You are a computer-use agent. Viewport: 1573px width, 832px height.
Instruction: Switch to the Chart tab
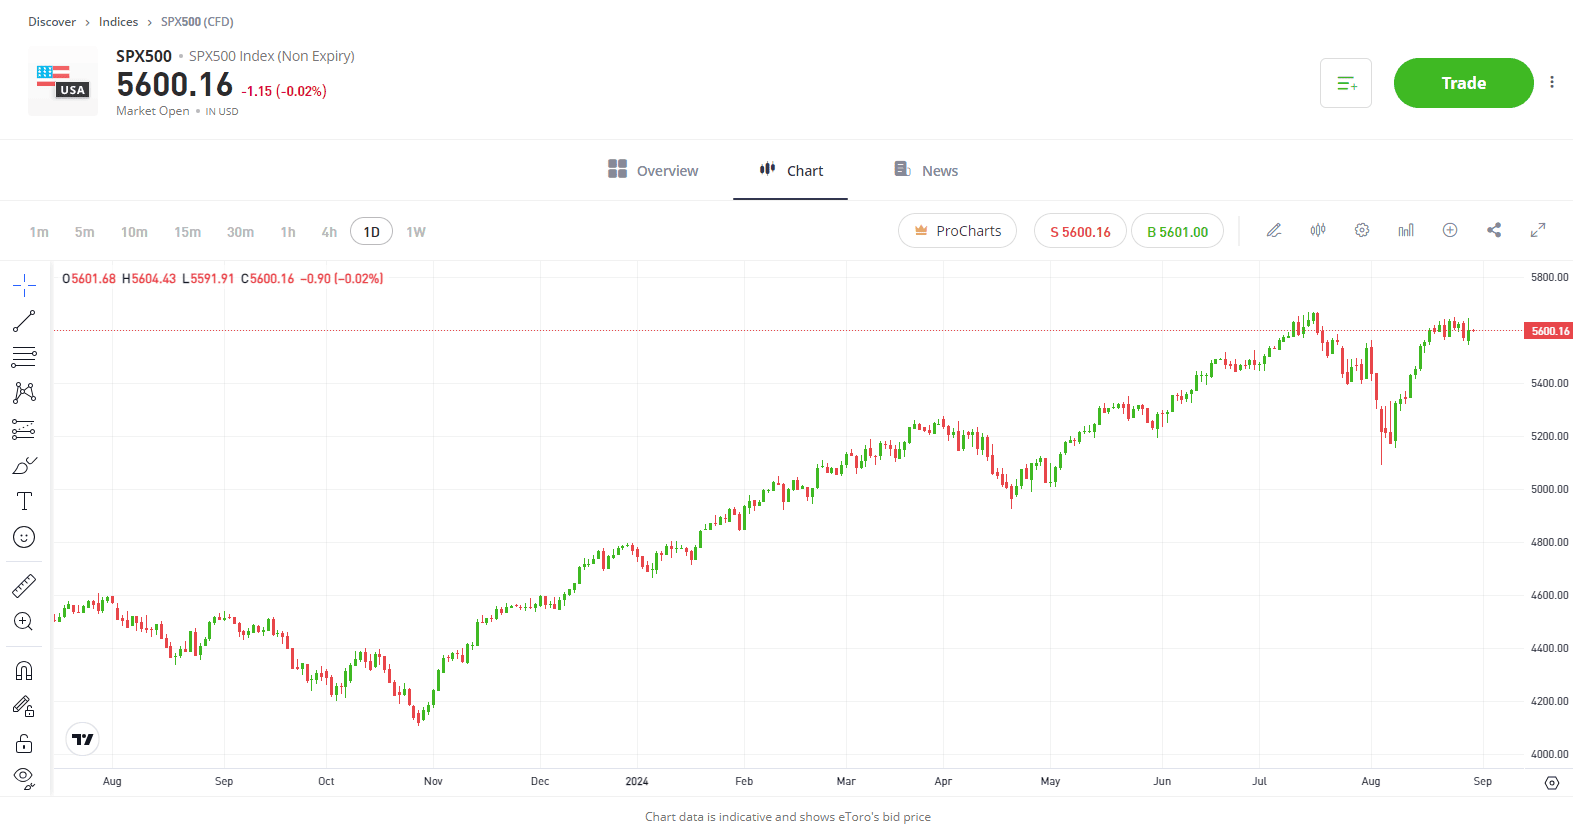[x=791, y=170]
